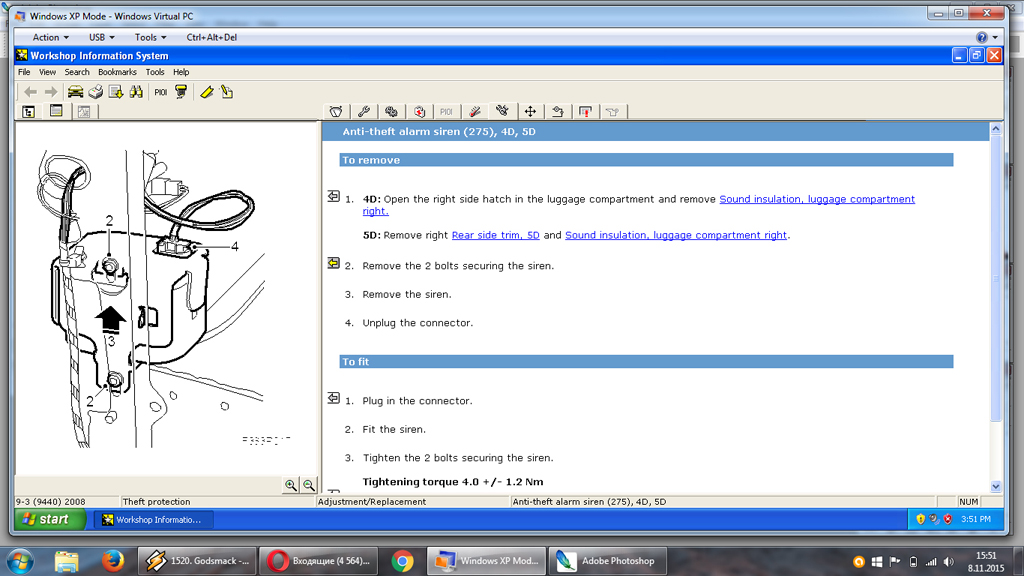This screenshot has height=576, width=1024.
Task: Expand the USB dropdown menu
Action: pyautogui.click(x=101, y=37)
